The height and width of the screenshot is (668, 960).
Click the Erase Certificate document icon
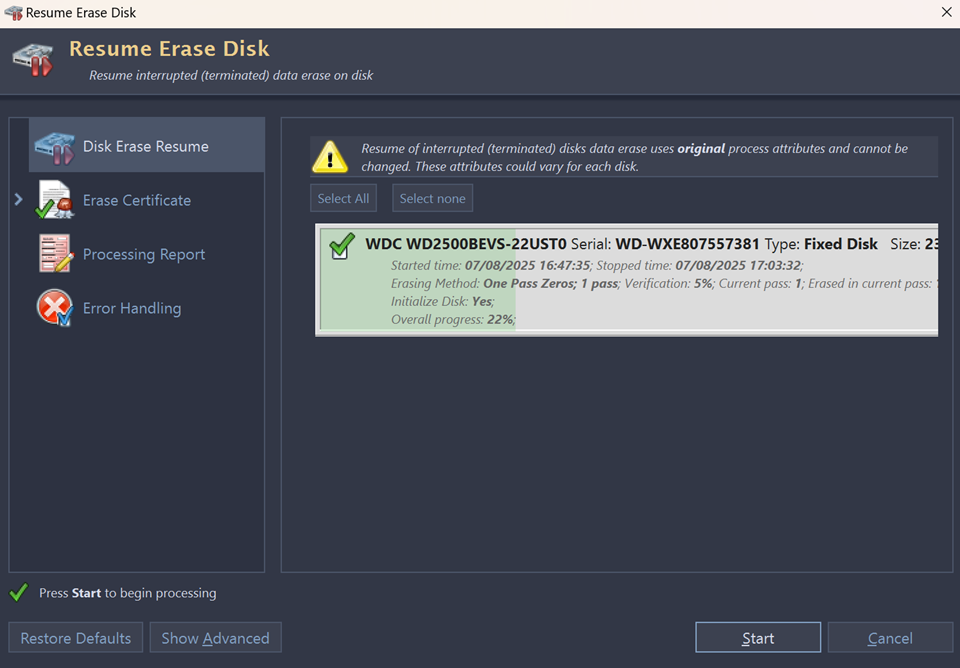pos(55,200)
